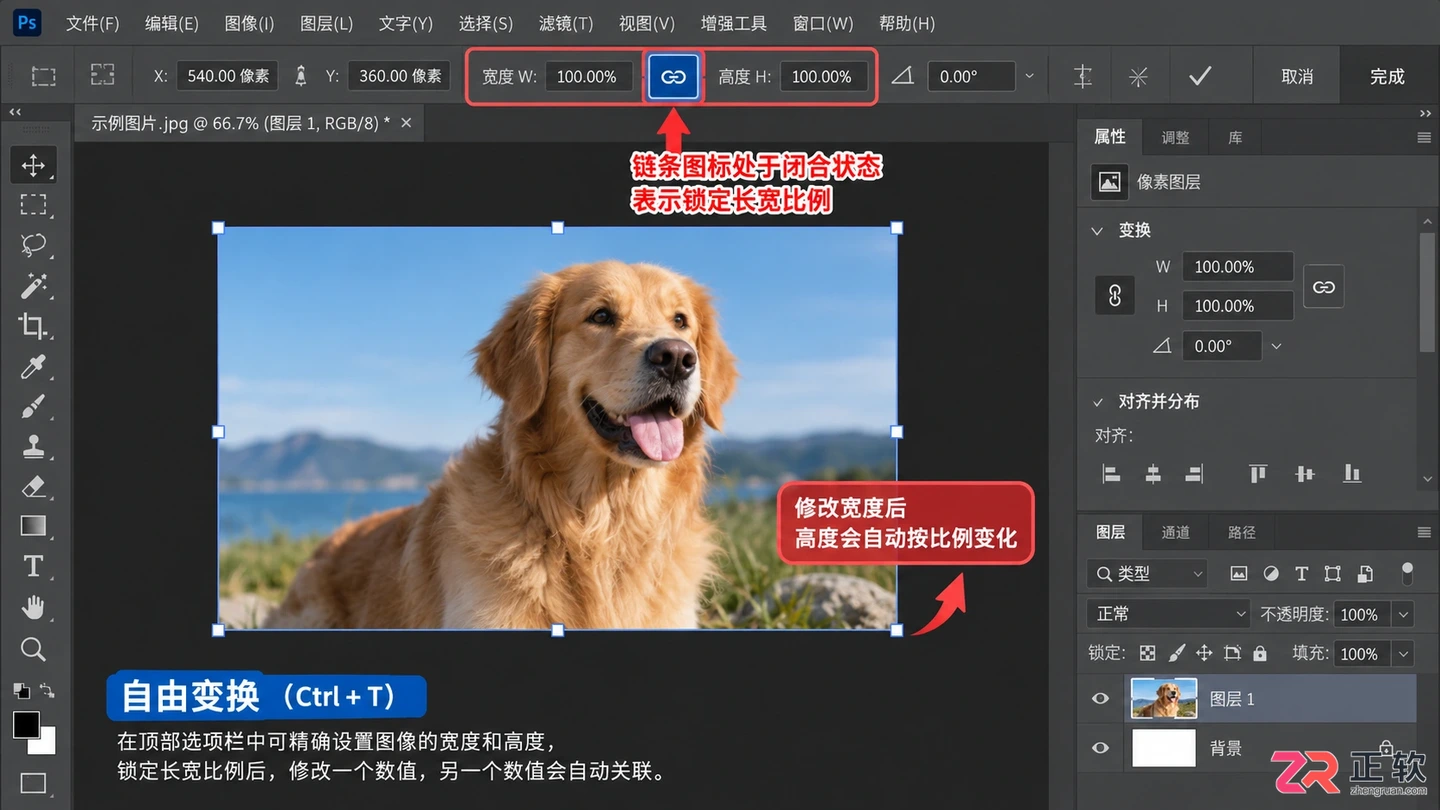Open the rotation angle dropdown in options bar

(1030, 76)
